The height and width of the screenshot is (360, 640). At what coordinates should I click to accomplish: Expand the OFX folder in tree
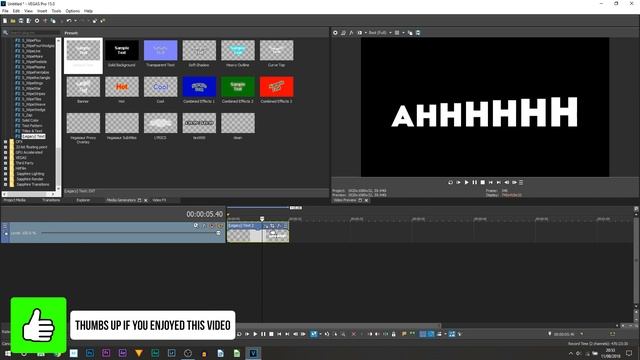(x=5, y=142)
